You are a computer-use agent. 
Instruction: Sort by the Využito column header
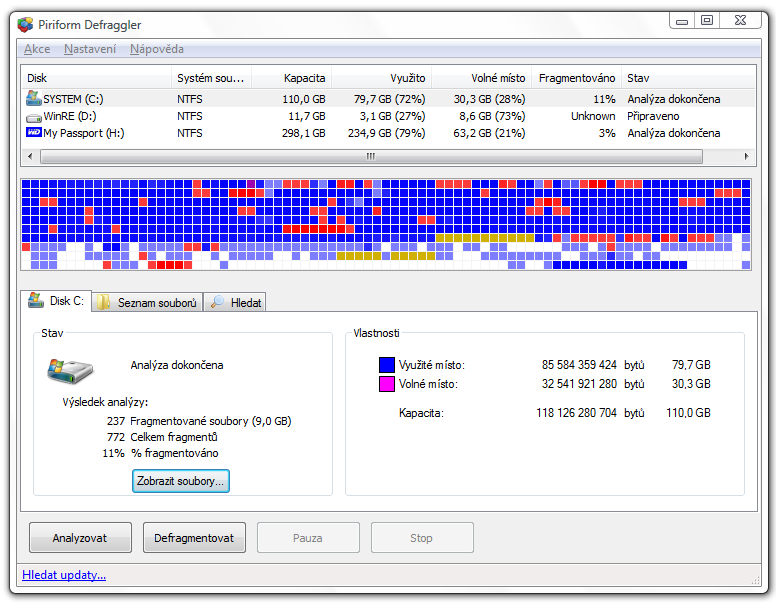[x=382, y=78]
